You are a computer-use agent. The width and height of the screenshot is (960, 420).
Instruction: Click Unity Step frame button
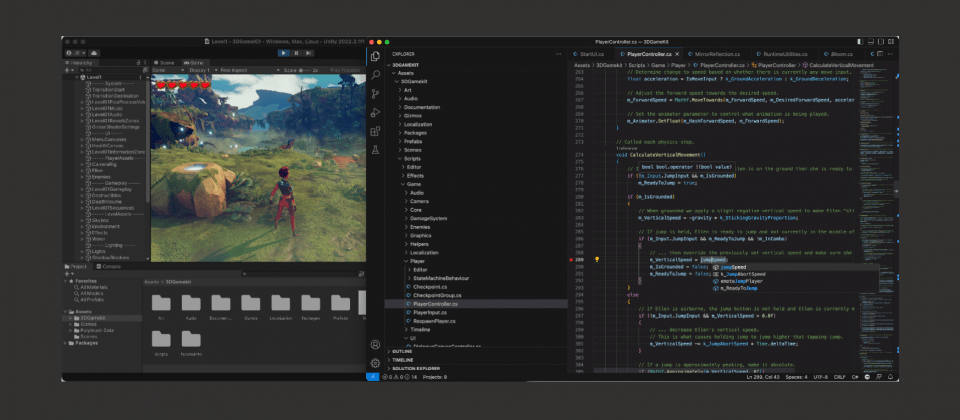(309, 53)
